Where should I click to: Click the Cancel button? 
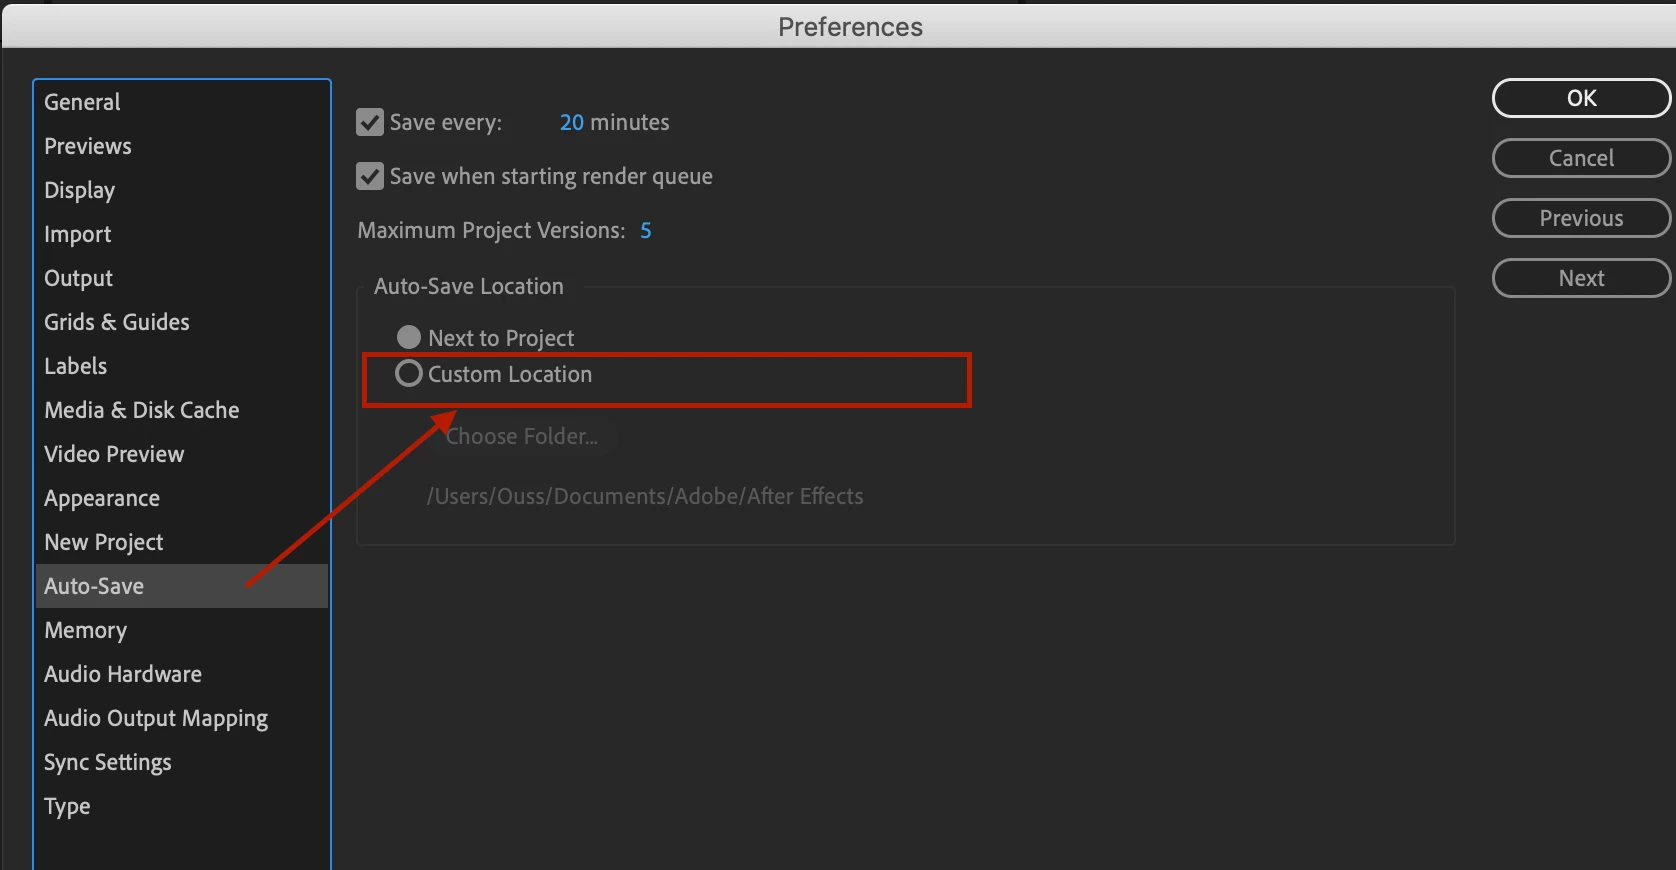1581,158
